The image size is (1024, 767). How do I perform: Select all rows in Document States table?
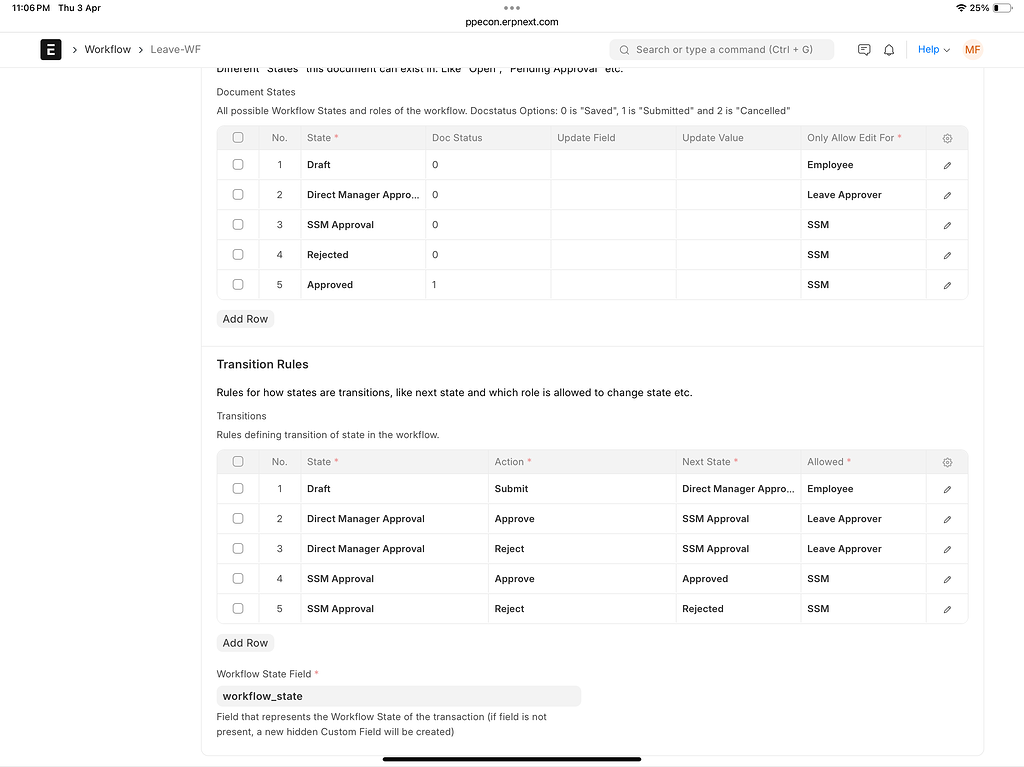237,138
